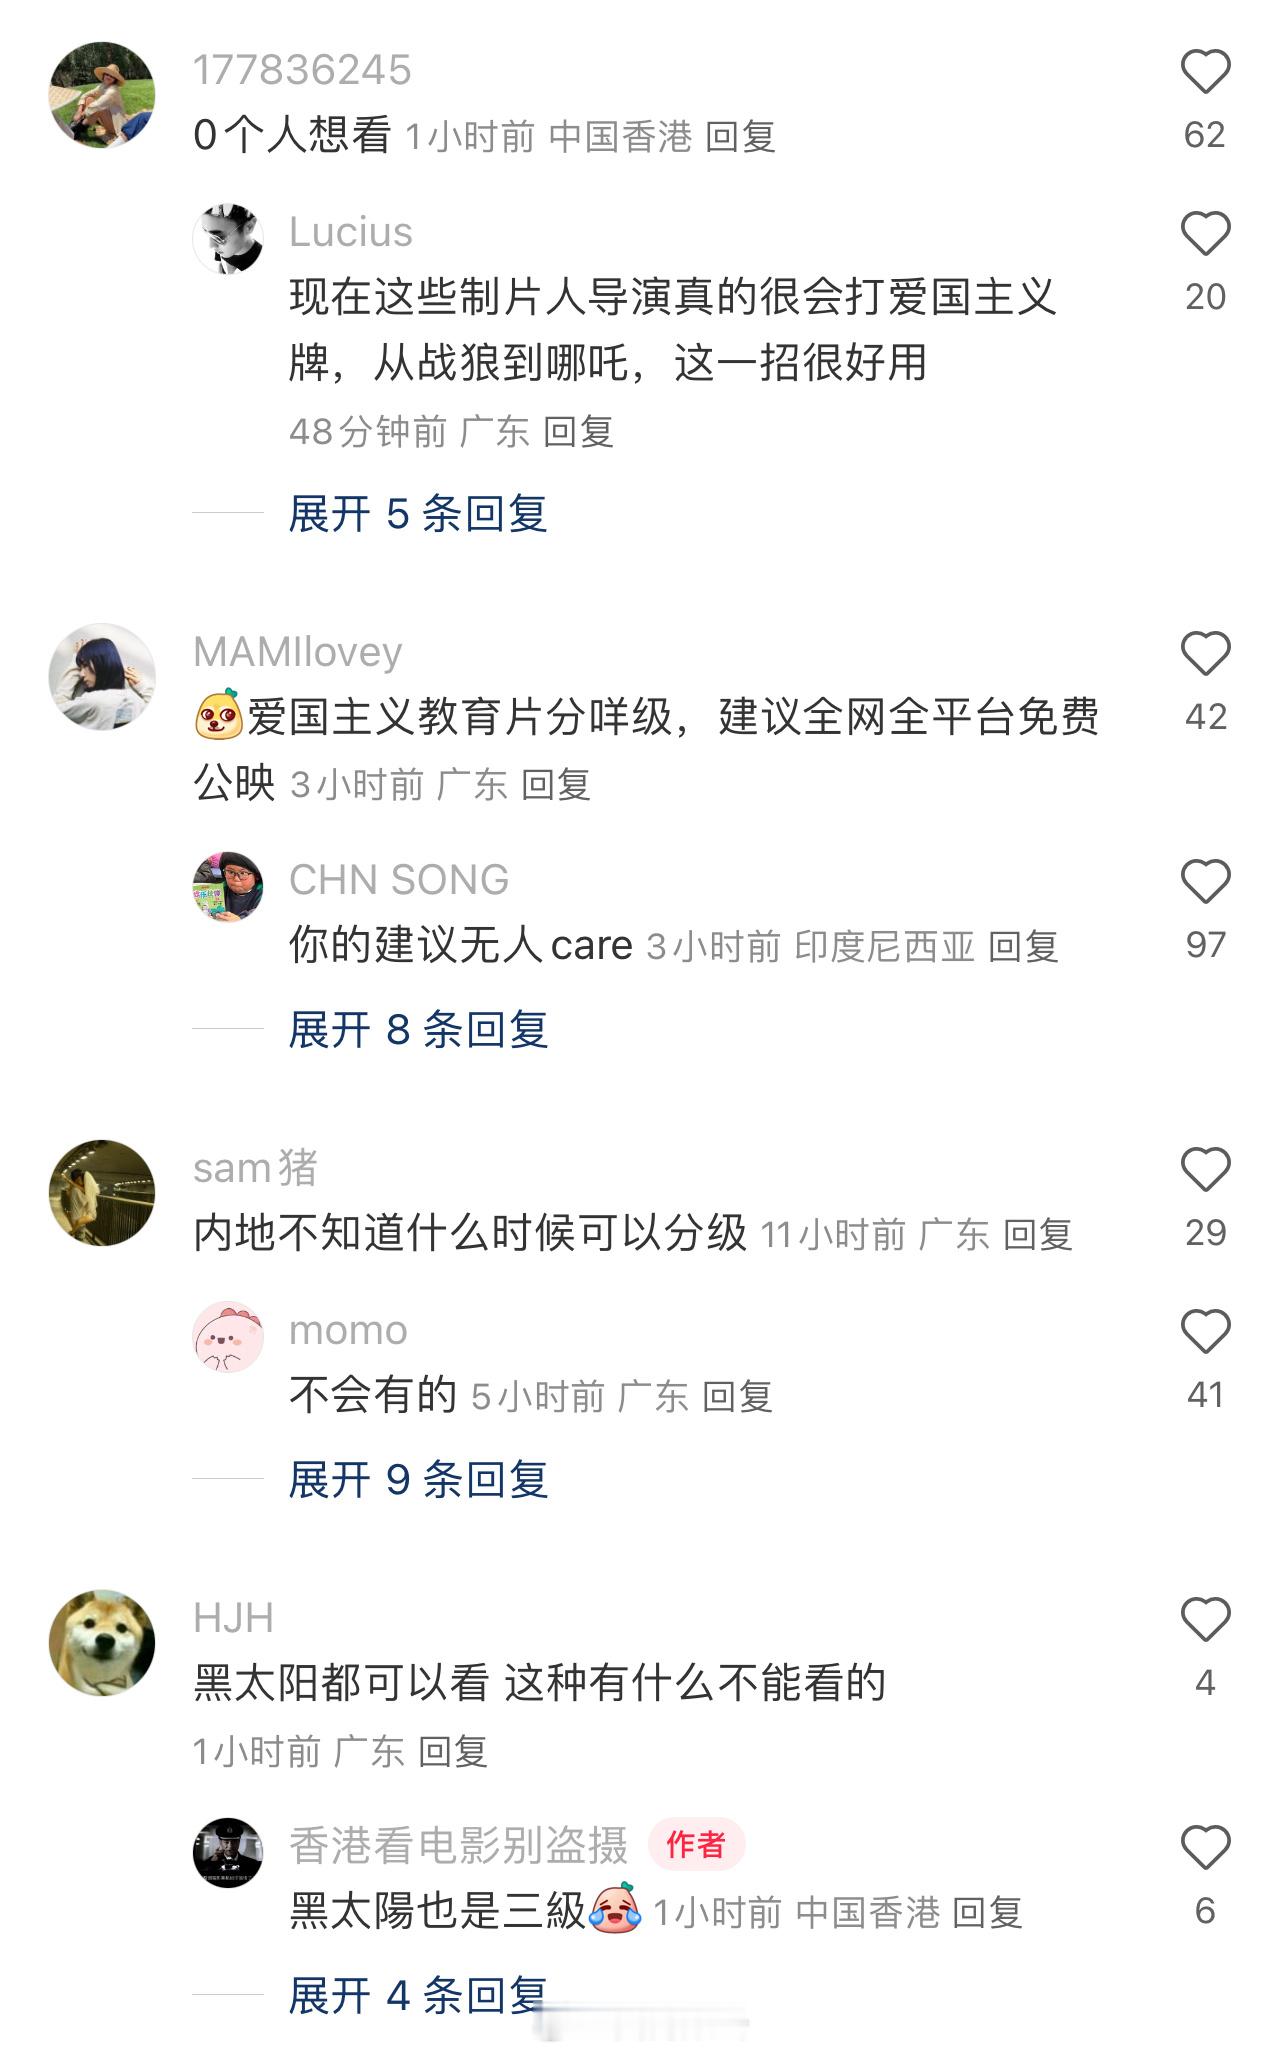This screenshot has height=2054, width=1284.
Task: Open Lucius's username profile link
Action: [x=351, y=232]
